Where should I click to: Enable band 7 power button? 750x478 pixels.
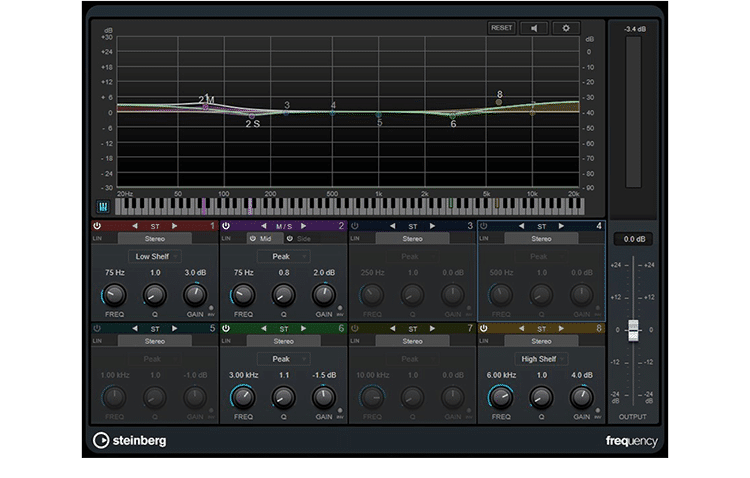[x=355, y=328]
